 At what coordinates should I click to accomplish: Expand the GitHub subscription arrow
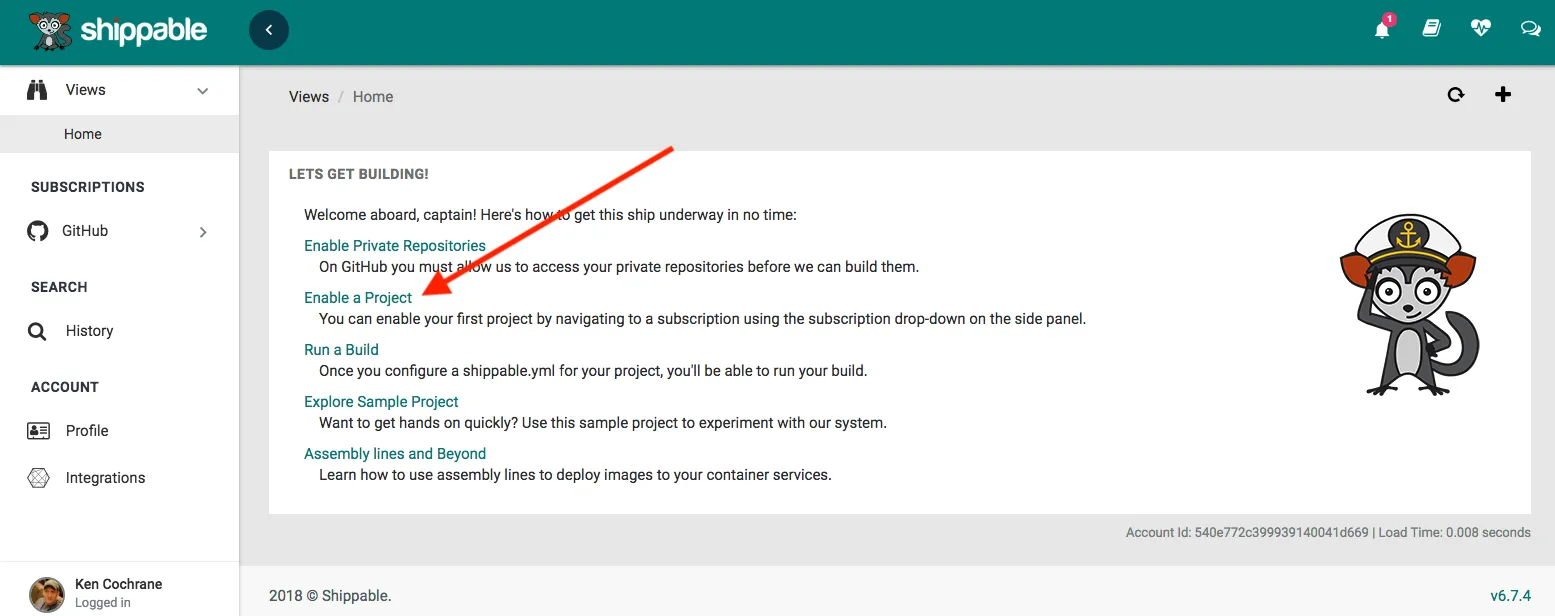click(x=203, y=232)
